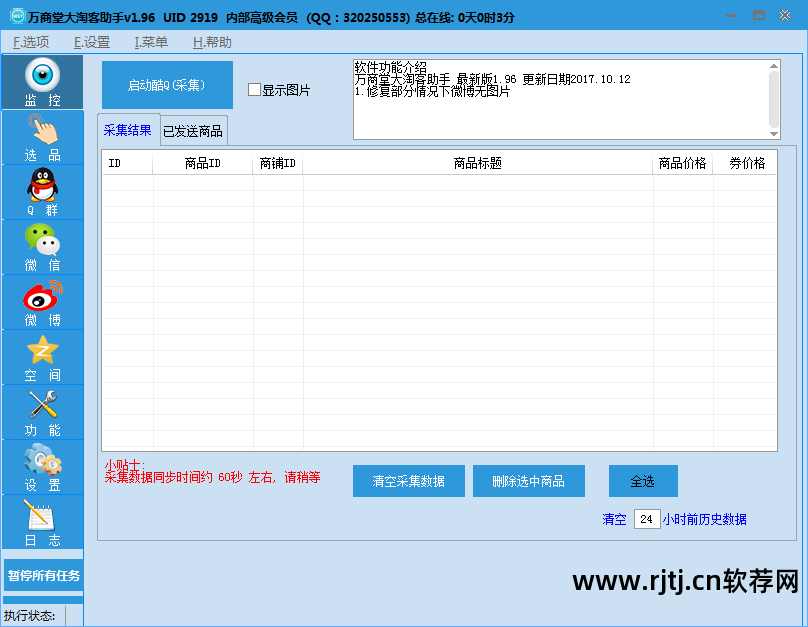Click the 全选 button

pos(643,481)
